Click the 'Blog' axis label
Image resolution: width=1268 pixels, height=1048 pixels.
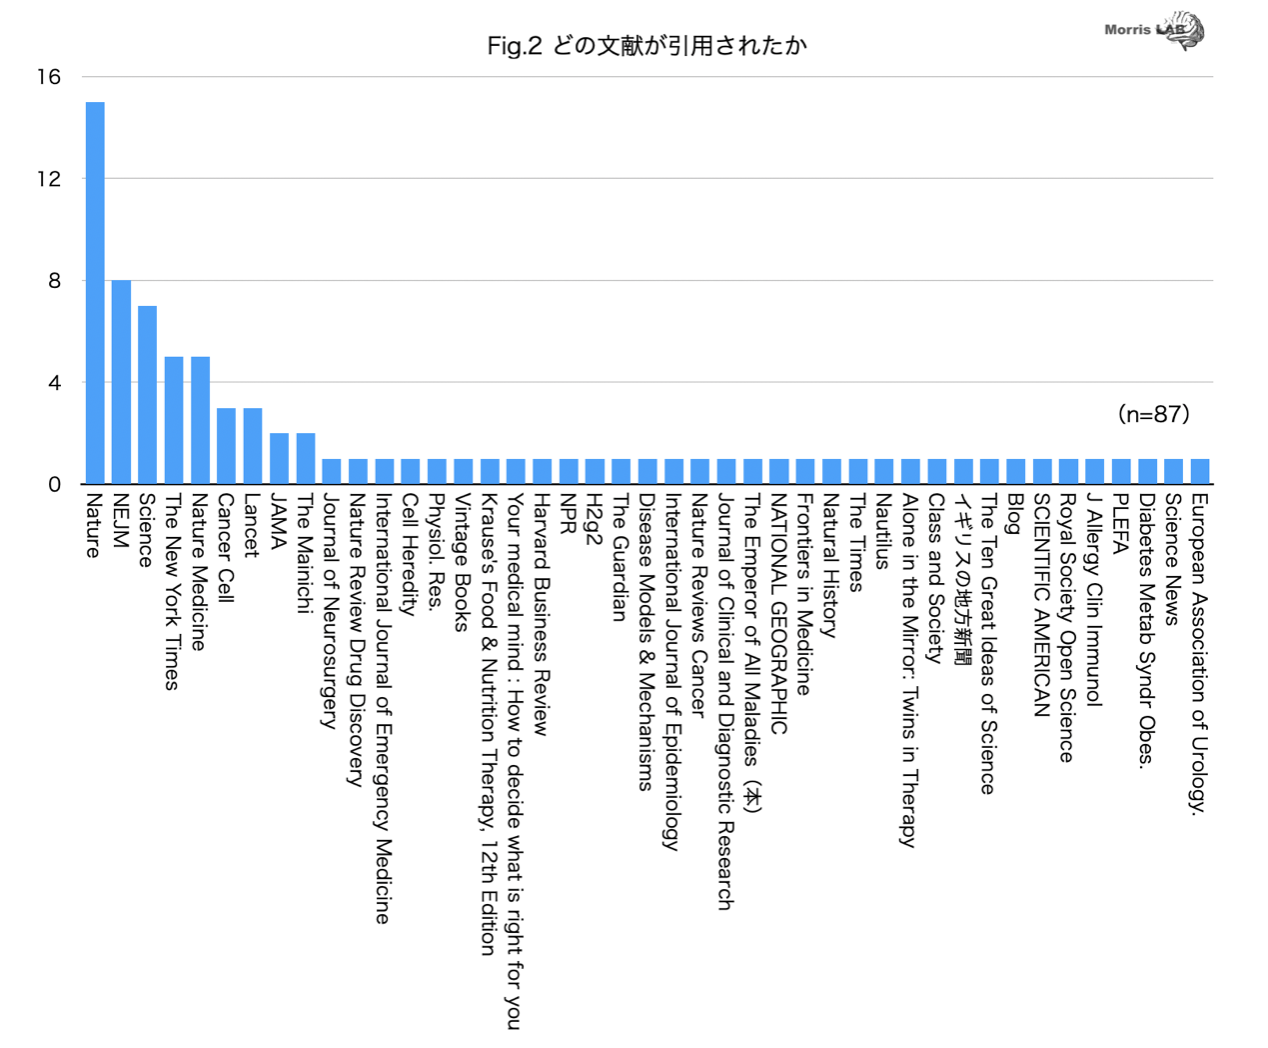point(1013,513)
